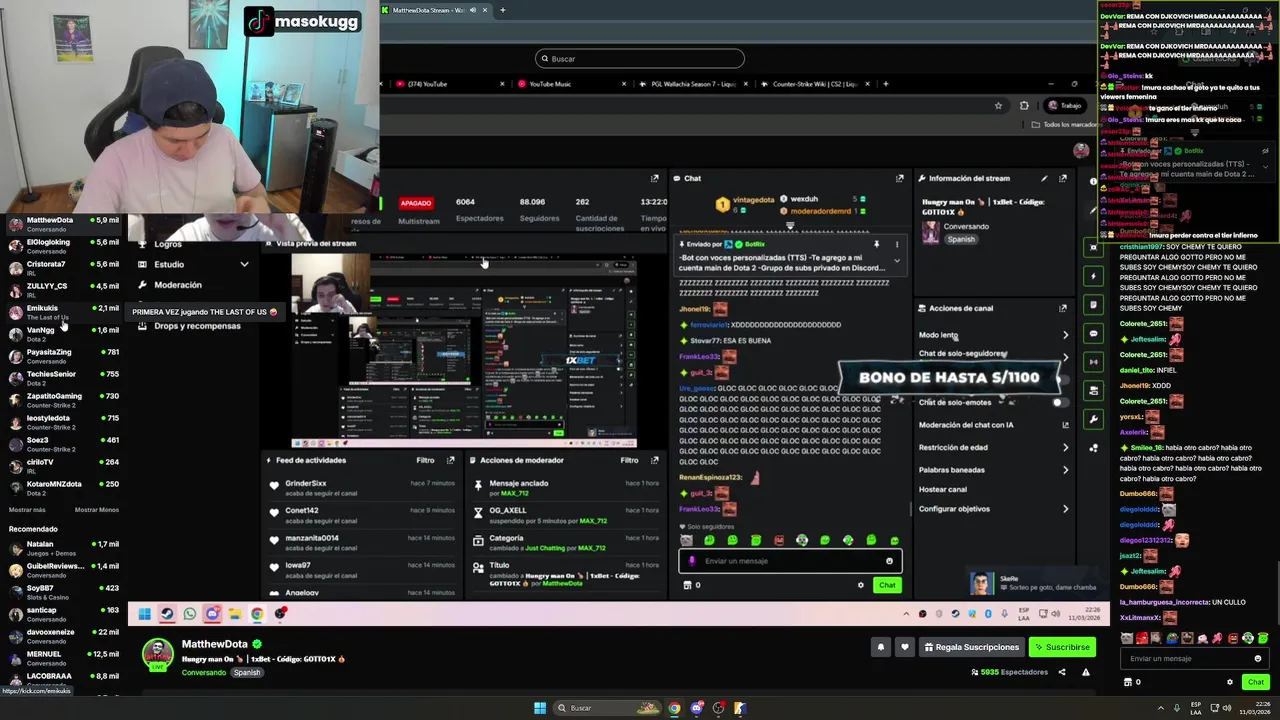Image resolution: width=1280 pixels, height=720 pixels.
Task: Unpin the BotRix pinned message
Action: [877, 244]
